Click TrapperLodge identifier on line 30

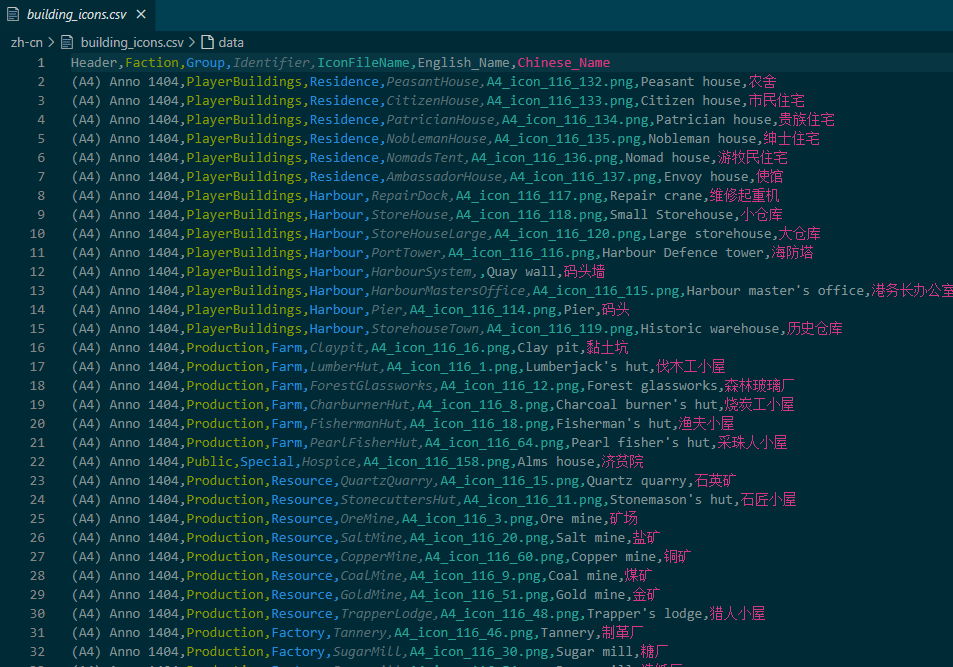point(387,614)
